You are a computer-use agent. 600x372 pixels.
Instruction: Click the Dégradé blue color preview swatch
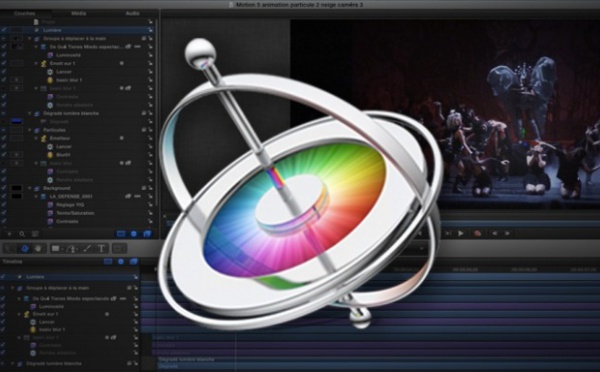(16, 121)
